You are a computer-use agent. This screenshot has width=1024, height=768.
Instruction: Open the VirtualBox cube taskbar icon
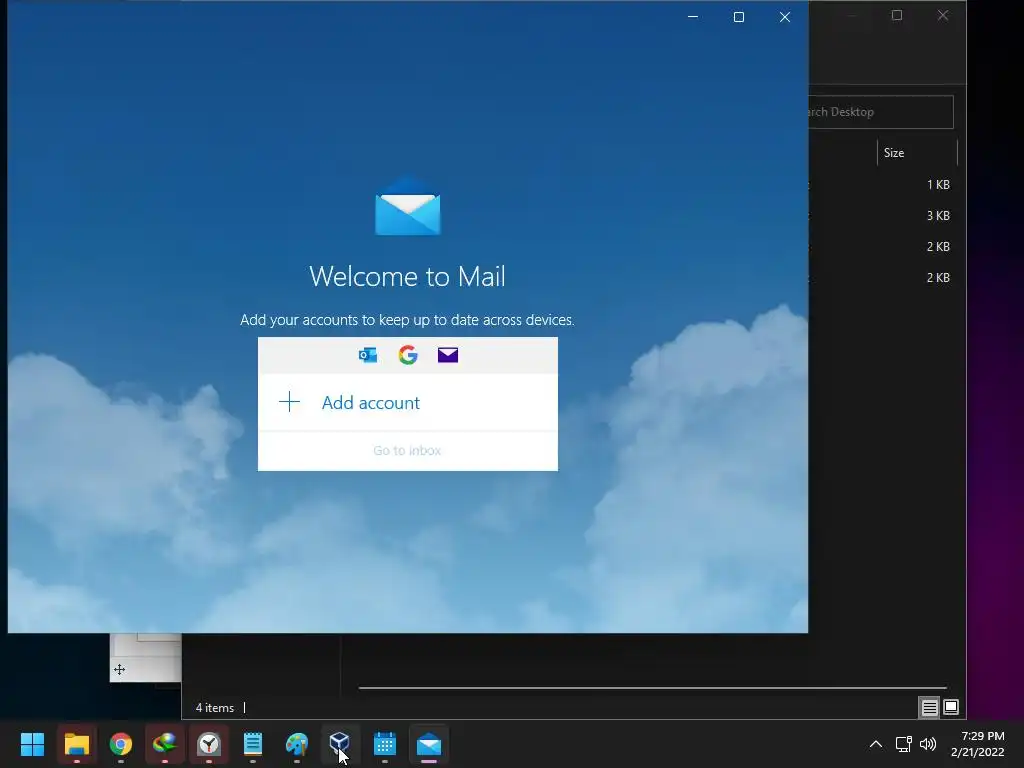point(340,744)
